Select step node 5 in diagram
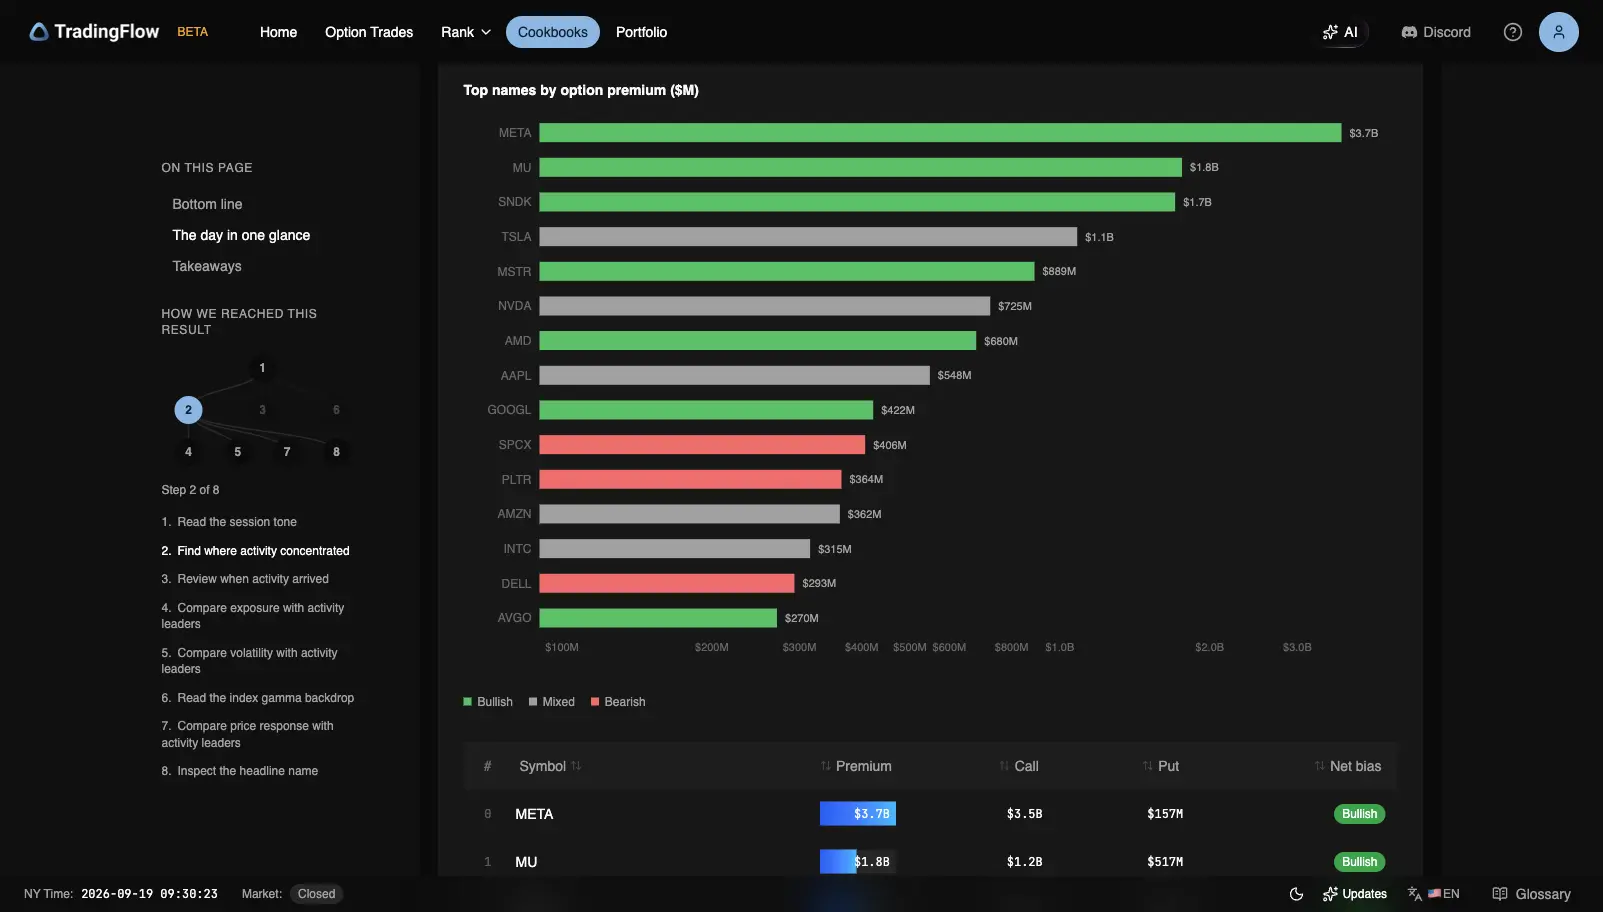 coord(237,452)
